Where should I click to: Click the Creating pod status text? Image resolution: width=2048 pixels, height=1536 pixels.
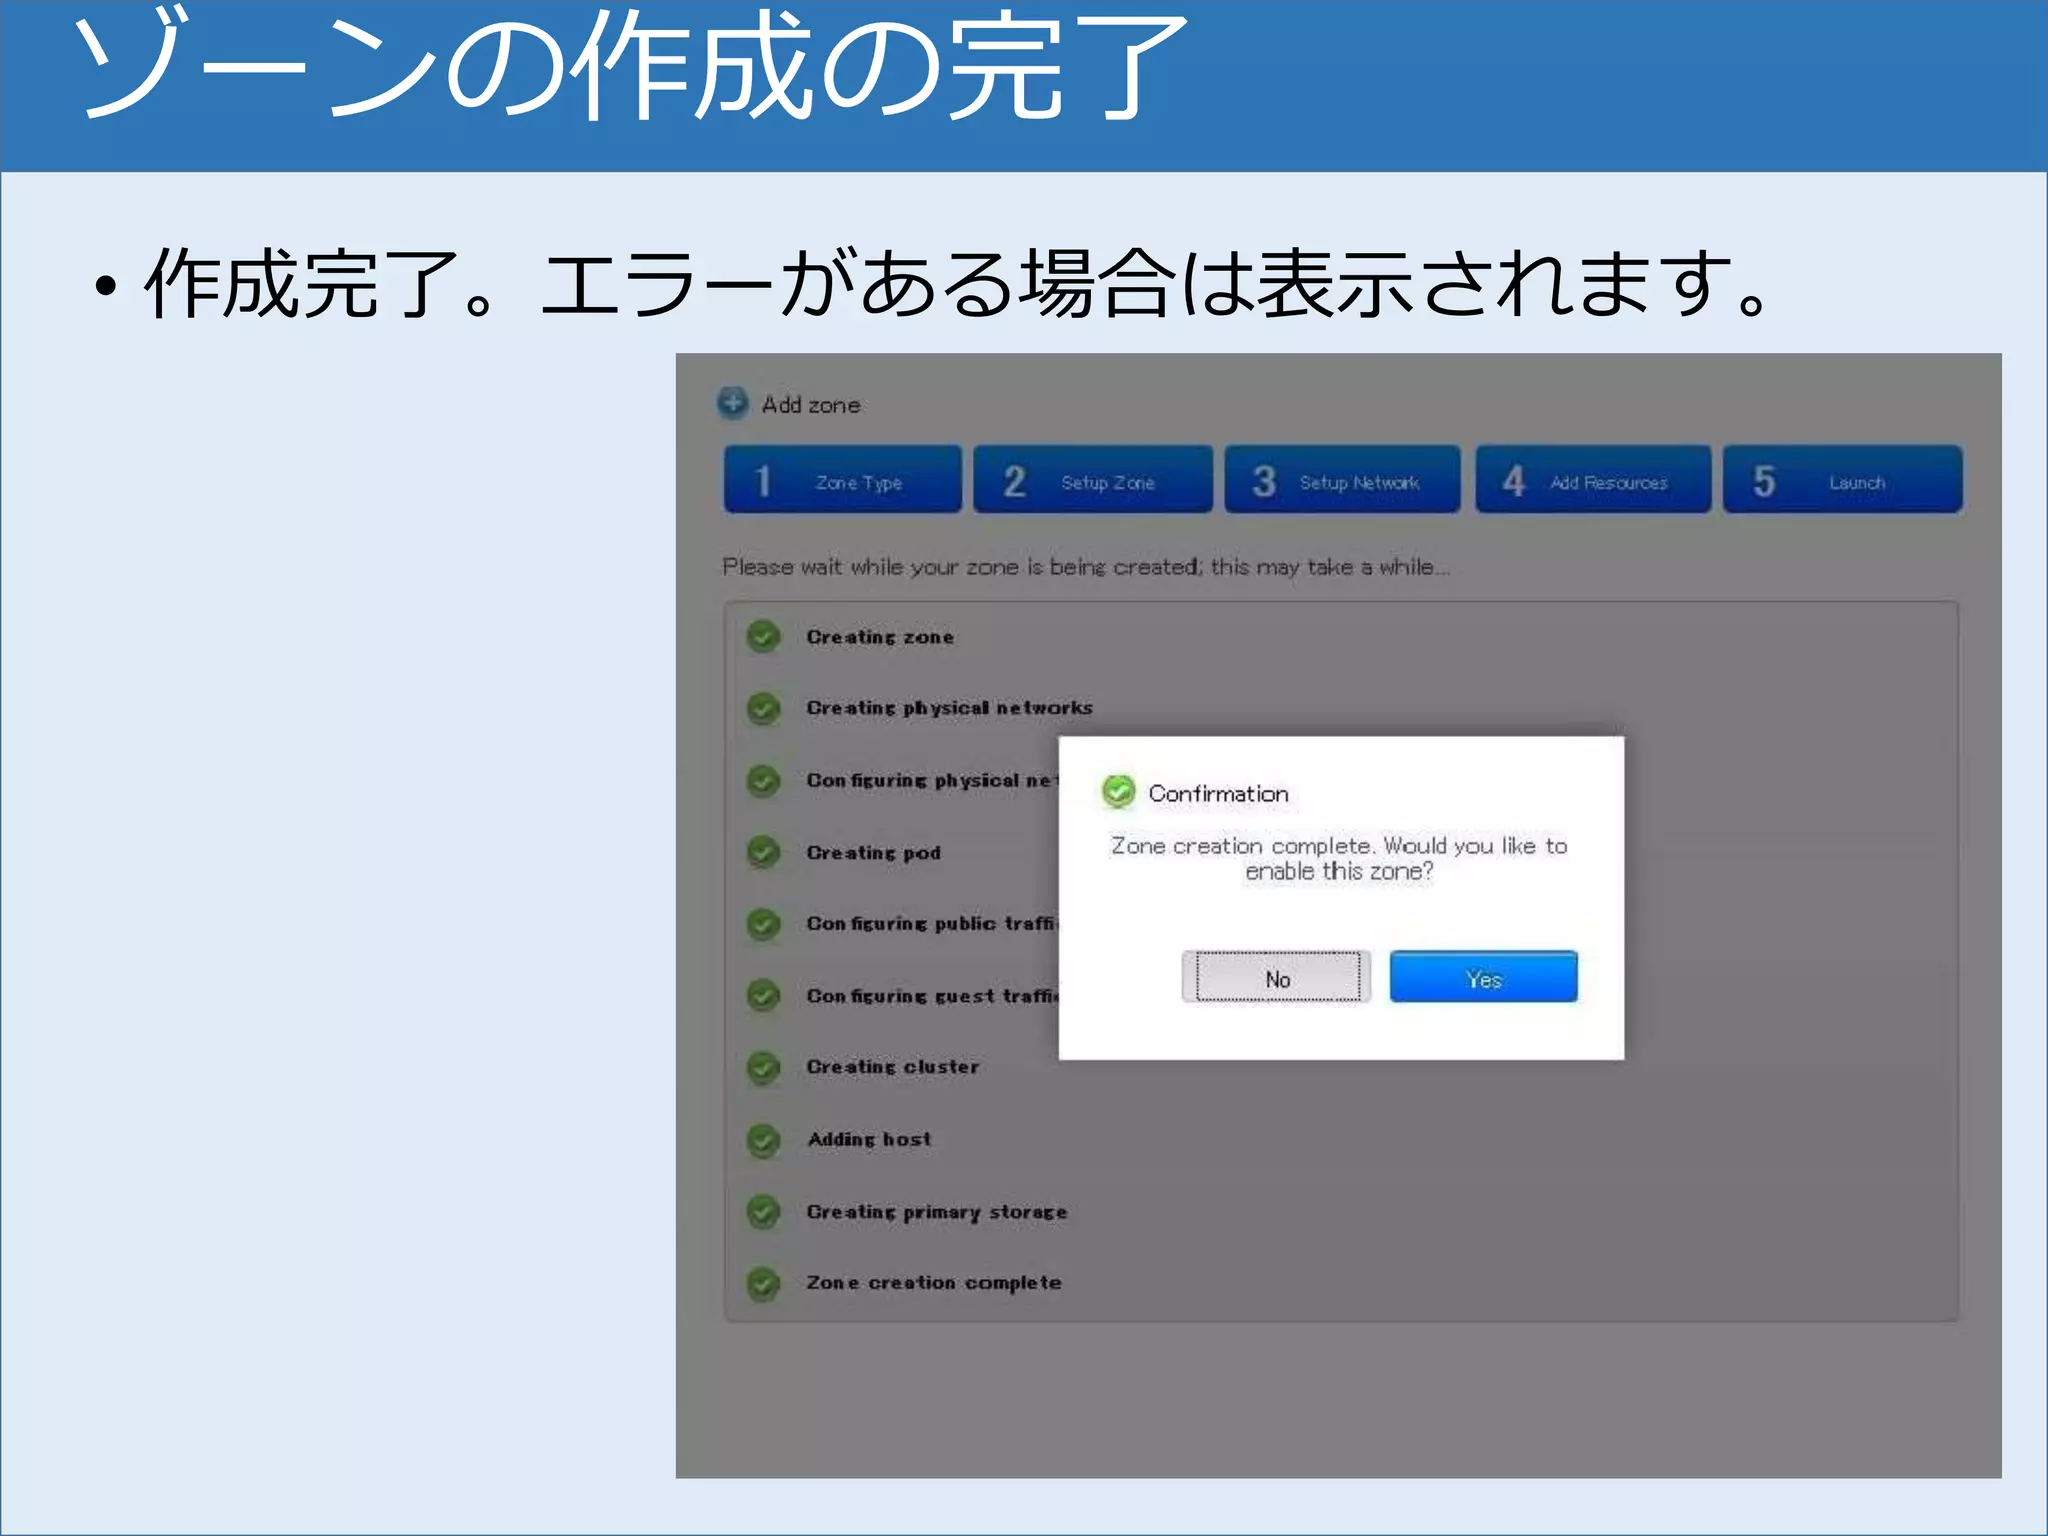[873, 853]
